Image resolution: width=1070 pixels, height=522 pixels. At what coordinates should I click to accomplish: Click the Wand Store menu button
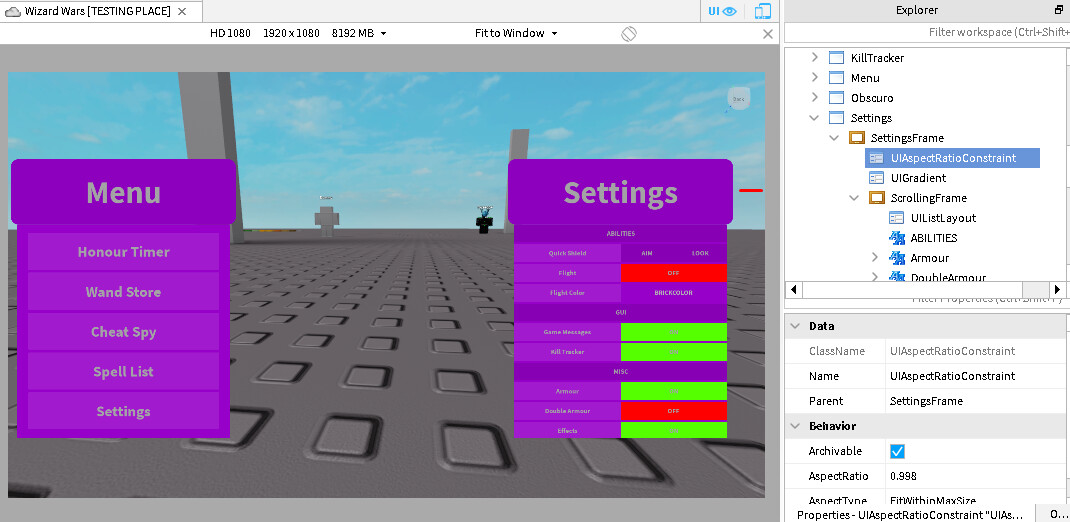(124, 292)
